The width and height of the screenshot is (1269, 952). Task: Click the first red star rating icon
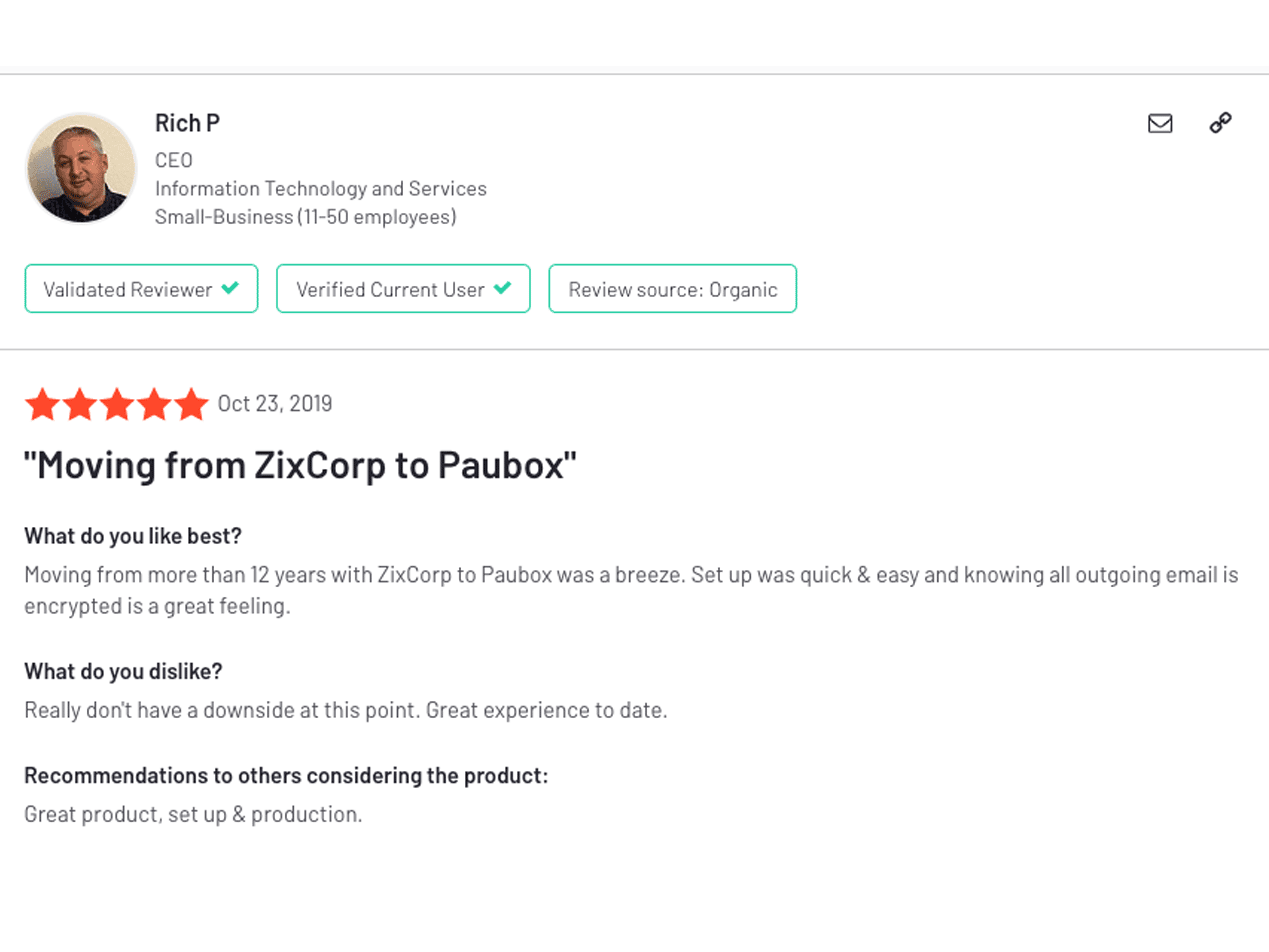pyautogui.click(x=42, y=404)
